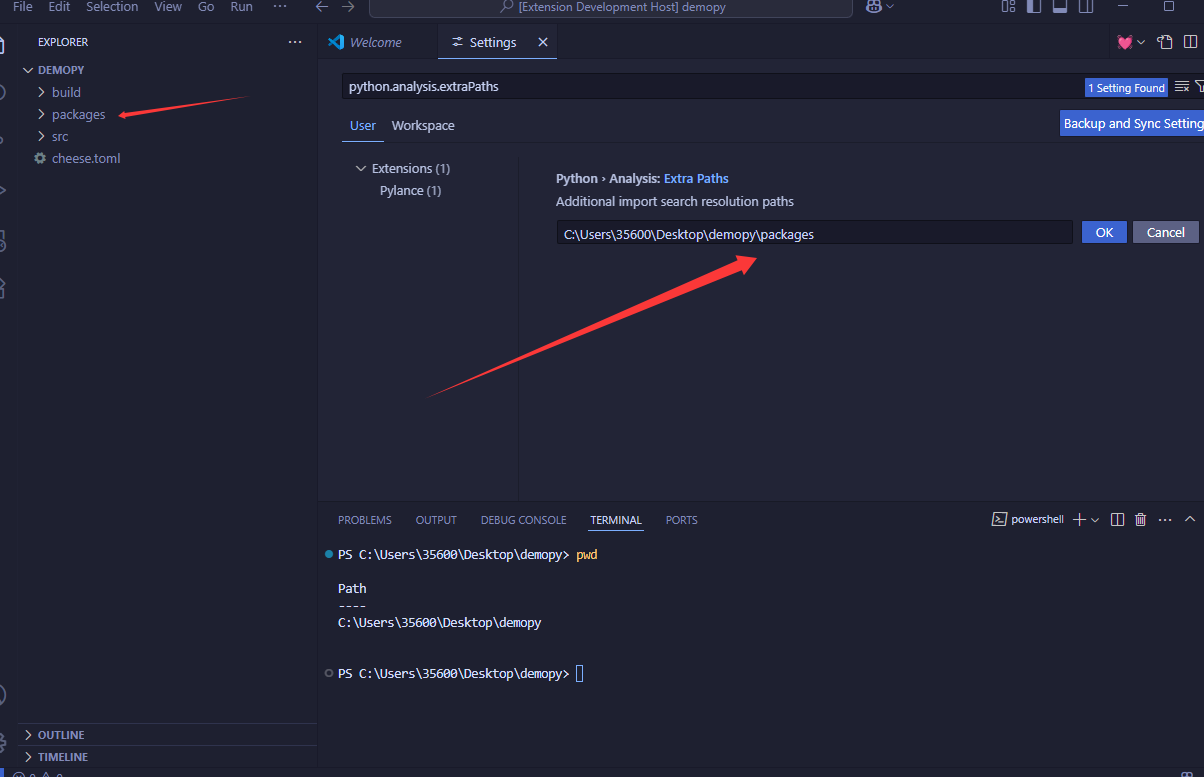
Task: Open the Edit menu
Action: pos(59,6)
